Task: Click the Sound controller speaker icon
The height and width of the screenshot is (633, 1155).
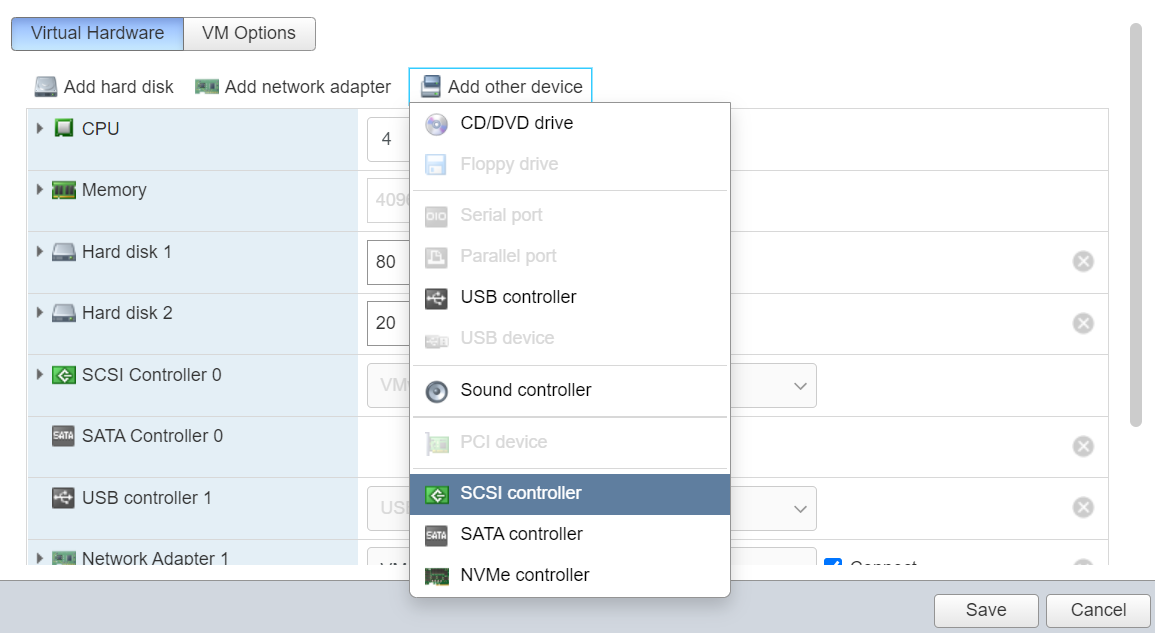Action: (x=436, y=391)
